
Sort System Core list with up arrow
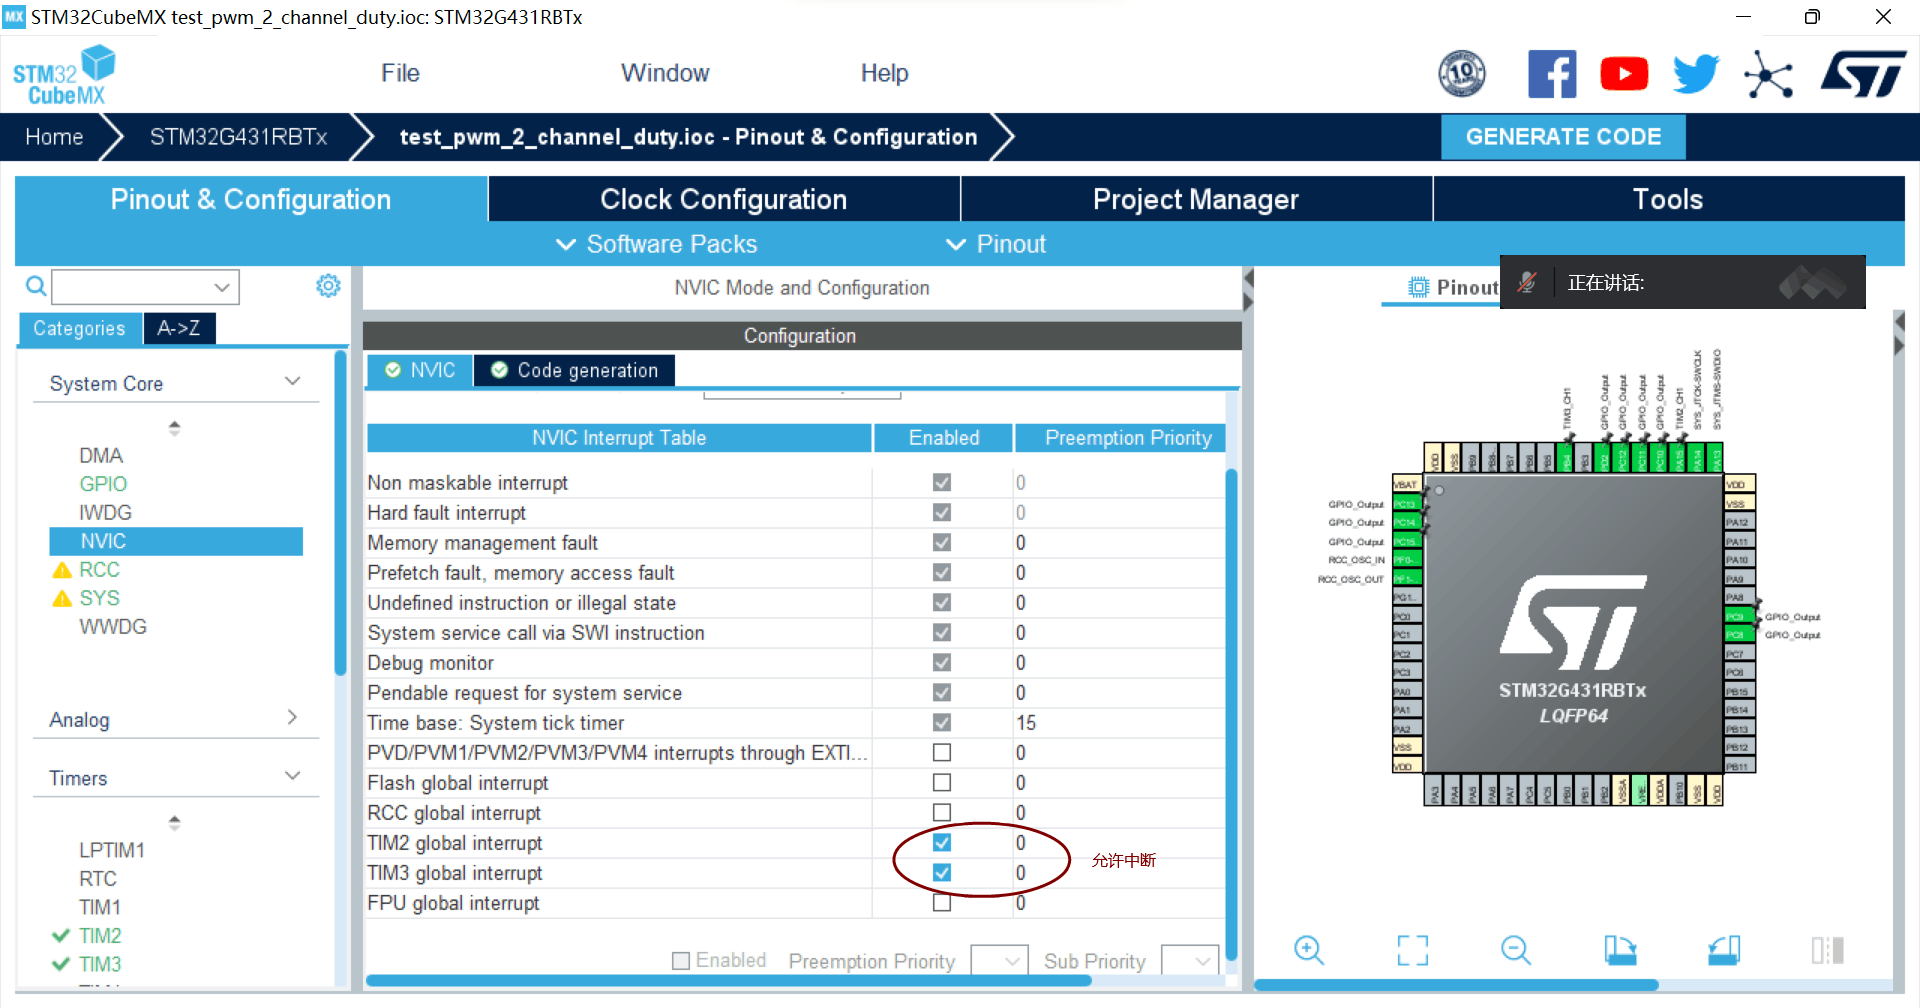[x=174, y=424]
